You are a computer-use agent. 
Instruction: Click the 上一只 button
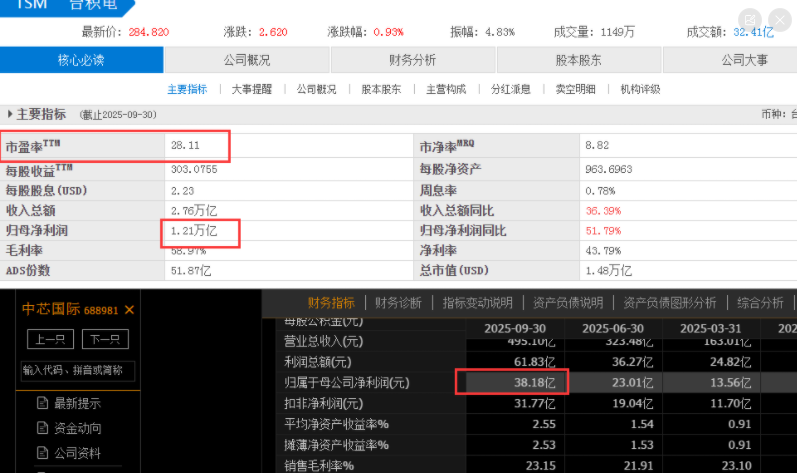50,339
